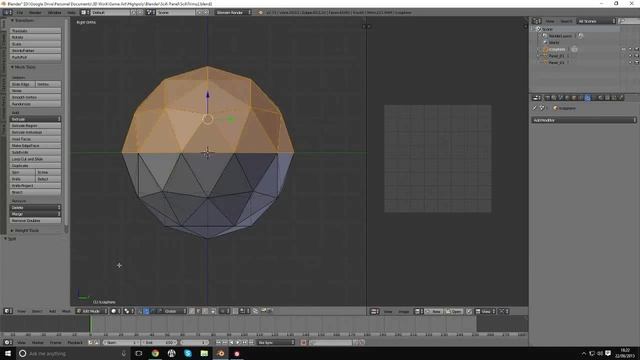The width and height of the screenshot is (640, 360).
Task: Click the Loop Cut and Slide button
Action: tap(36, 159)
